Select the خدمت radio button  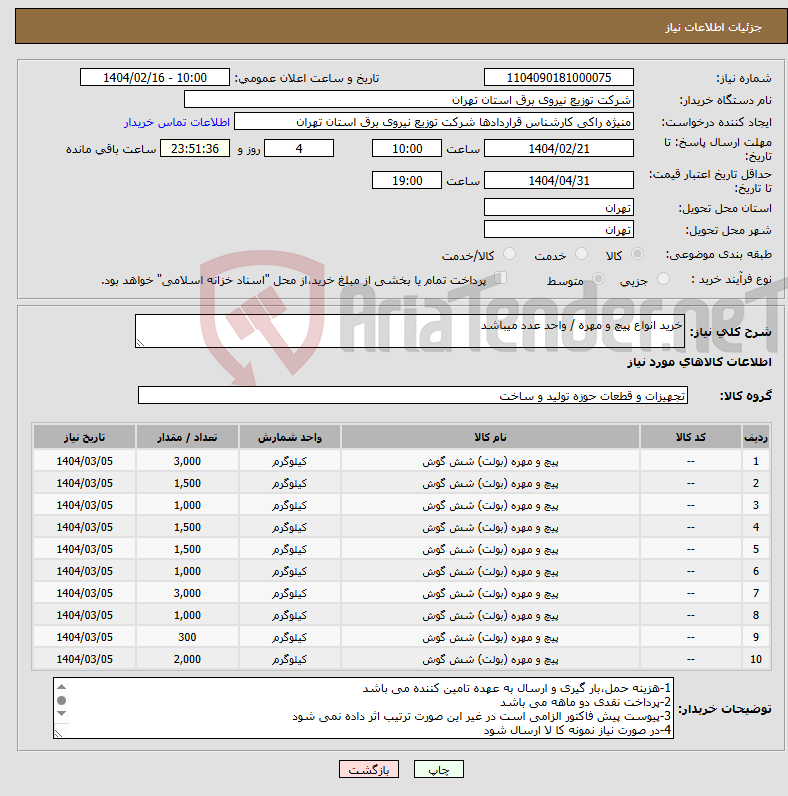tap(581, 253)
